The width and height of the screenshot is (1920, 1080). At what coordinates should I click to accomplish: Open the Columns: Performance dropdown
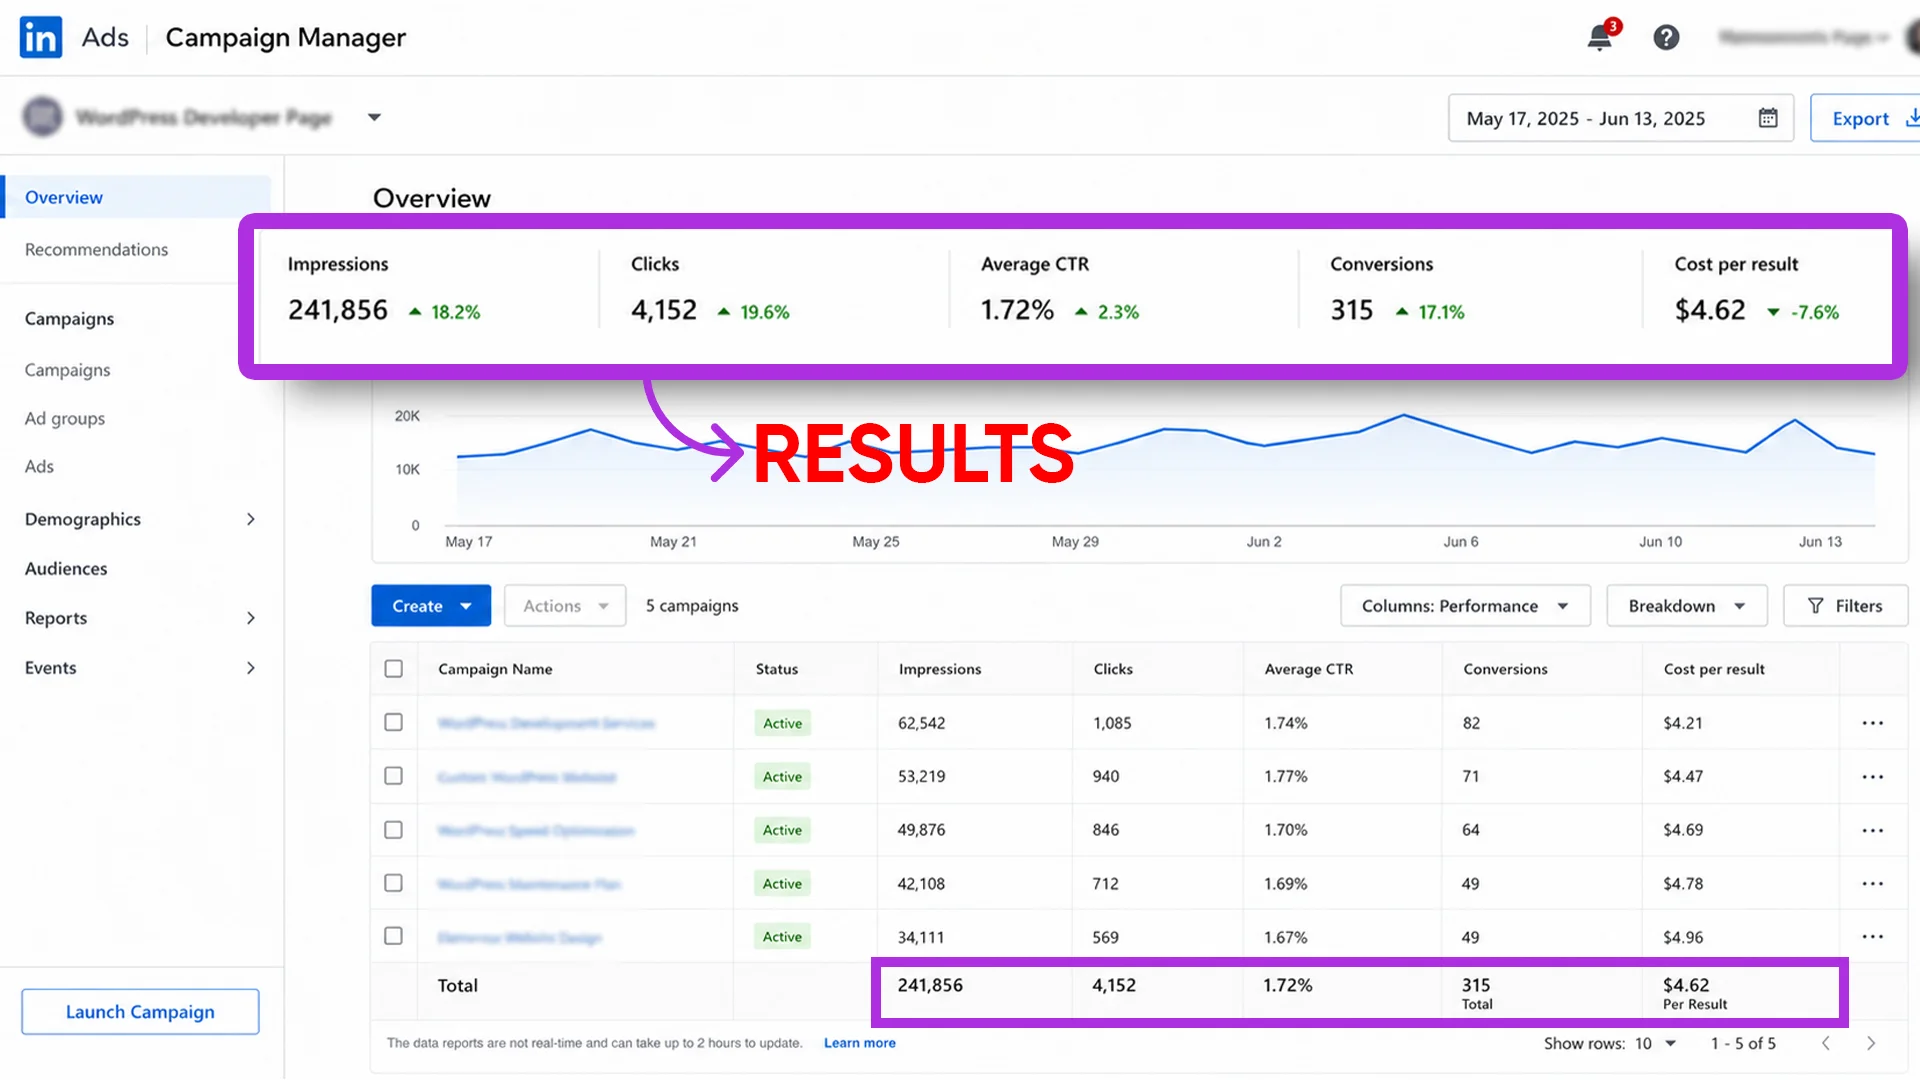1465,606
